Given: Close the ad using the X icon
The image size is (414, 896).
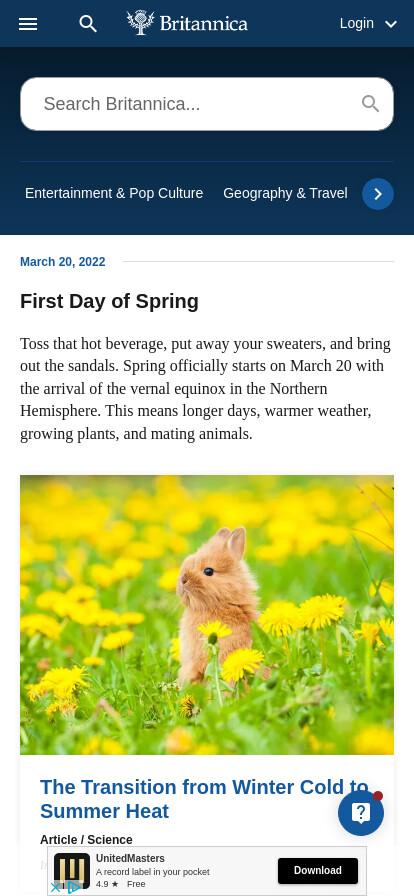Looking at the screenshot, I should point(55,887).
